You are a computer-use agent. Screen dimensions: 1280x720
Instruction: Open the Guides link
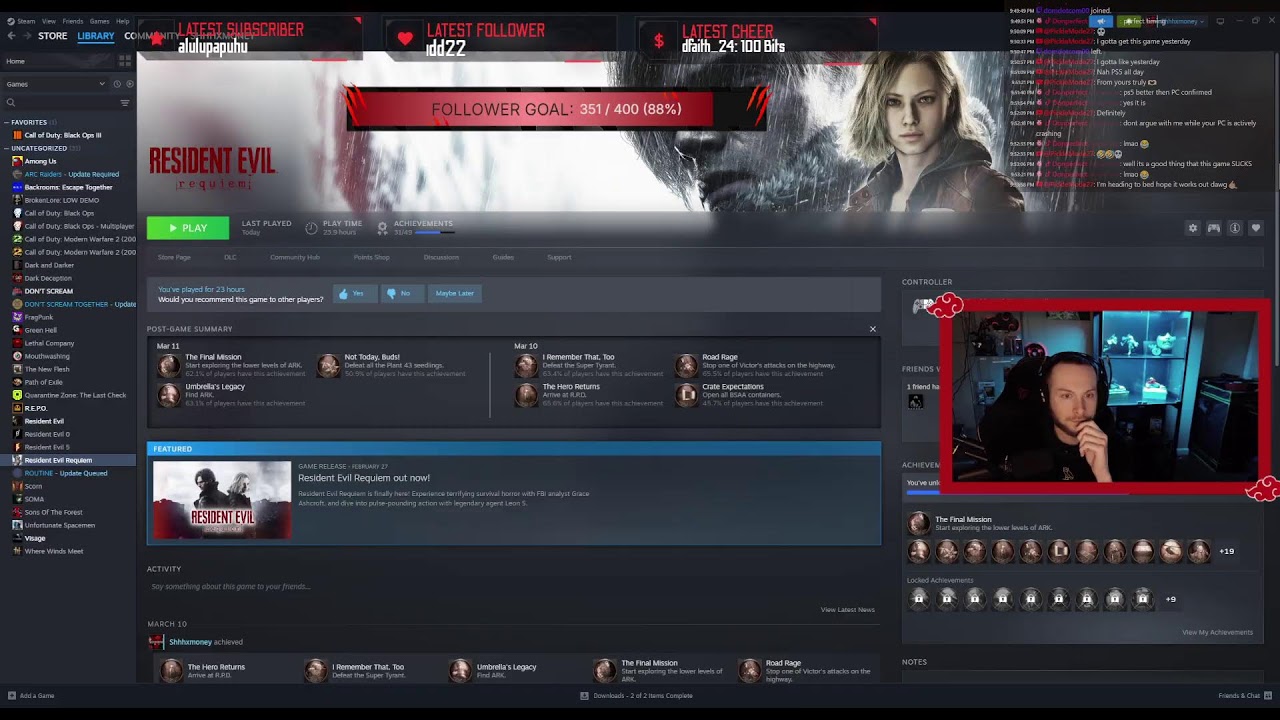503,257
